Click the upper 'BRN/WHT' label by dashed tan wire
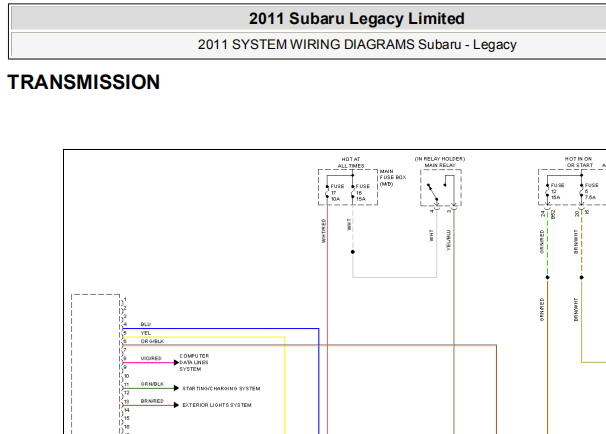The image size is (606, 434). (x=576, y=242)
